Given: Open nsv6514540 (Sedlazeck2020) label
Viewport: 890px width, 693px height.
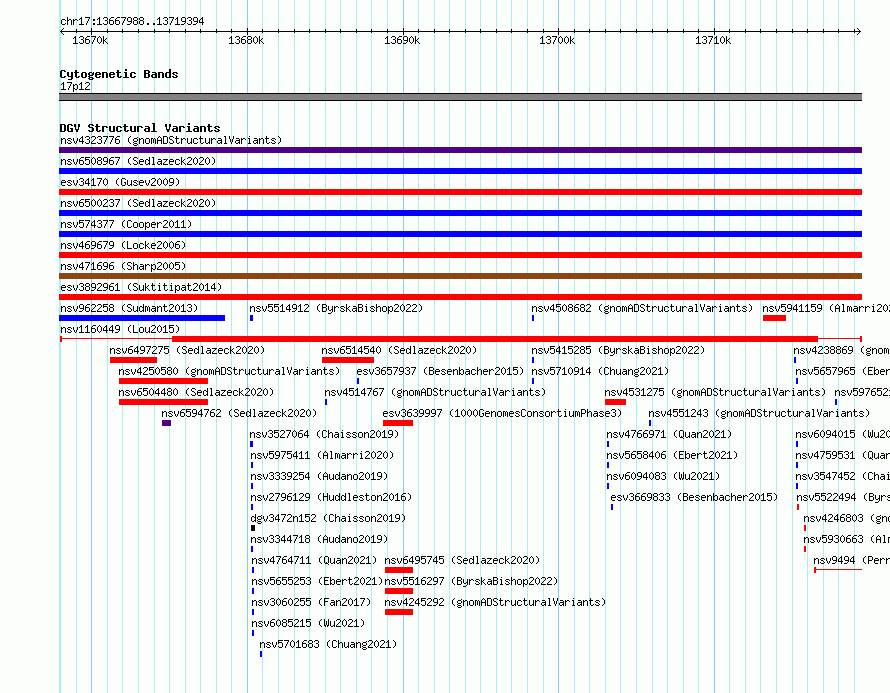Looking at the screenshot, I should point(399,350).
